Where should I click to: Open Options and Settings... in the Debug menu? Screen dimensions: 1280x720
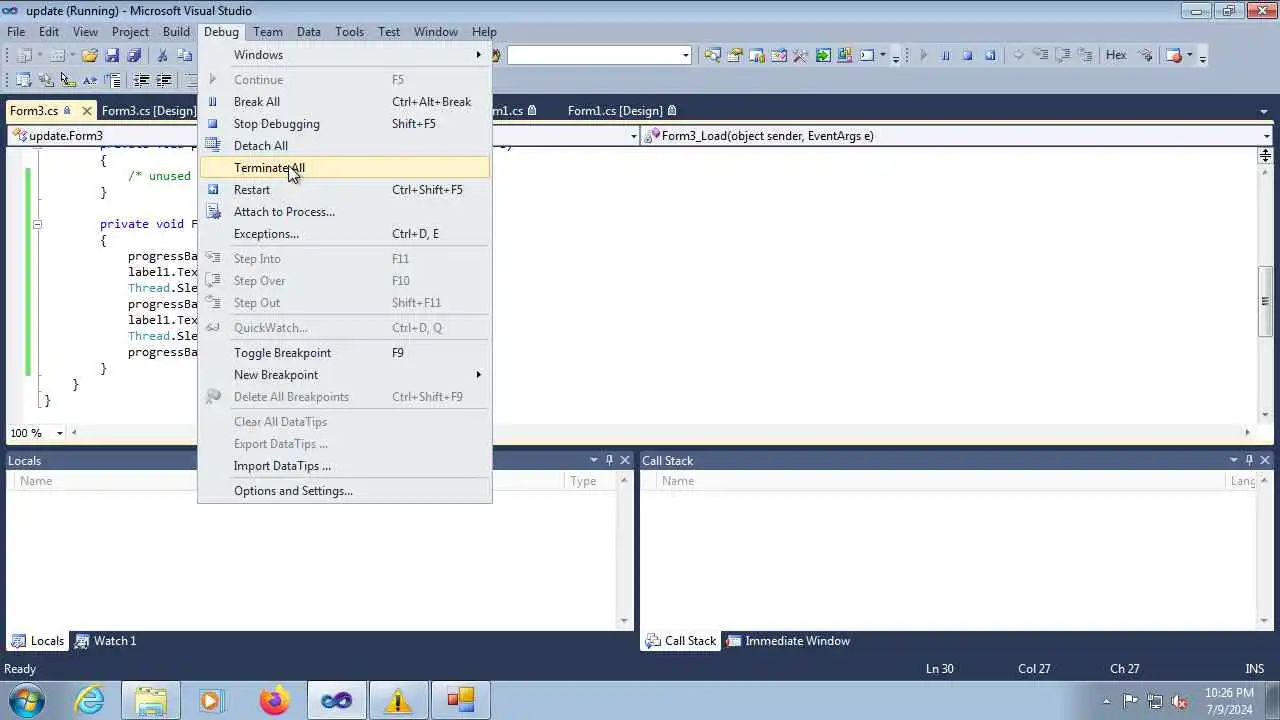coord(345,491)
